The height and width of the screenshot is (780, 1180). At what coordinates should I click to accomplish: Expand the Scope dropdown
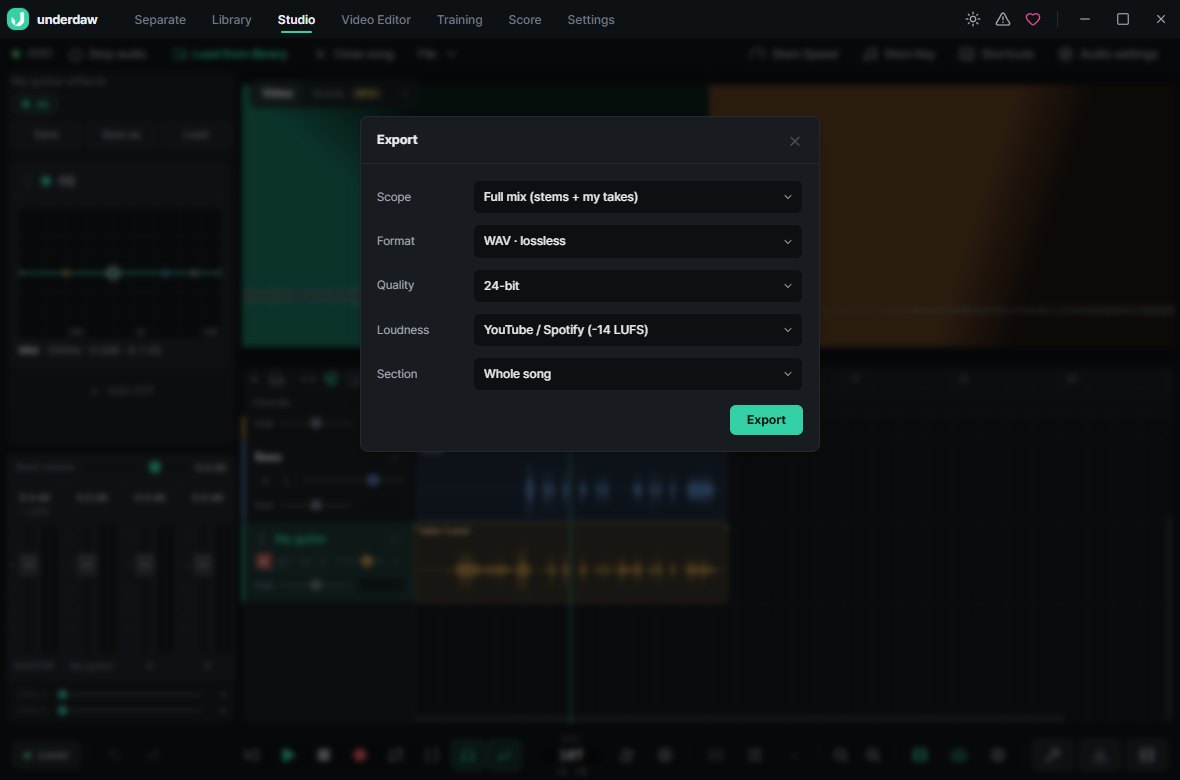pos(637,197)
